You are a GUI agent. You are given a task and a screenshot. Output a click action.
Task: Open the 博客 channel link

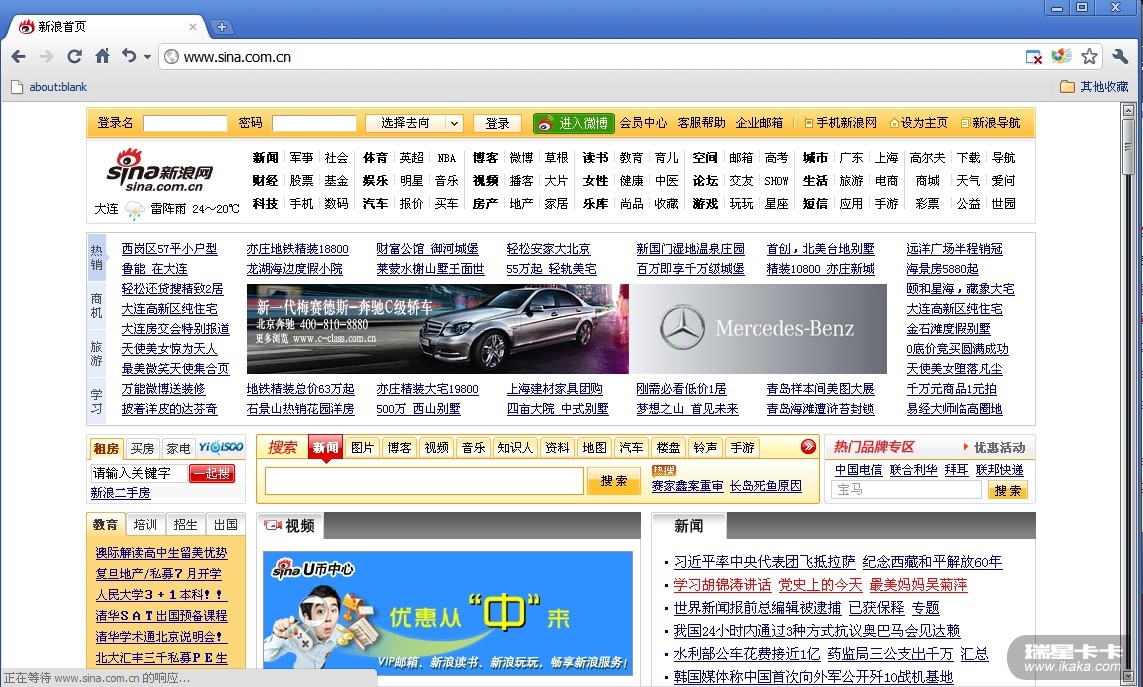[x=485, y=158]
